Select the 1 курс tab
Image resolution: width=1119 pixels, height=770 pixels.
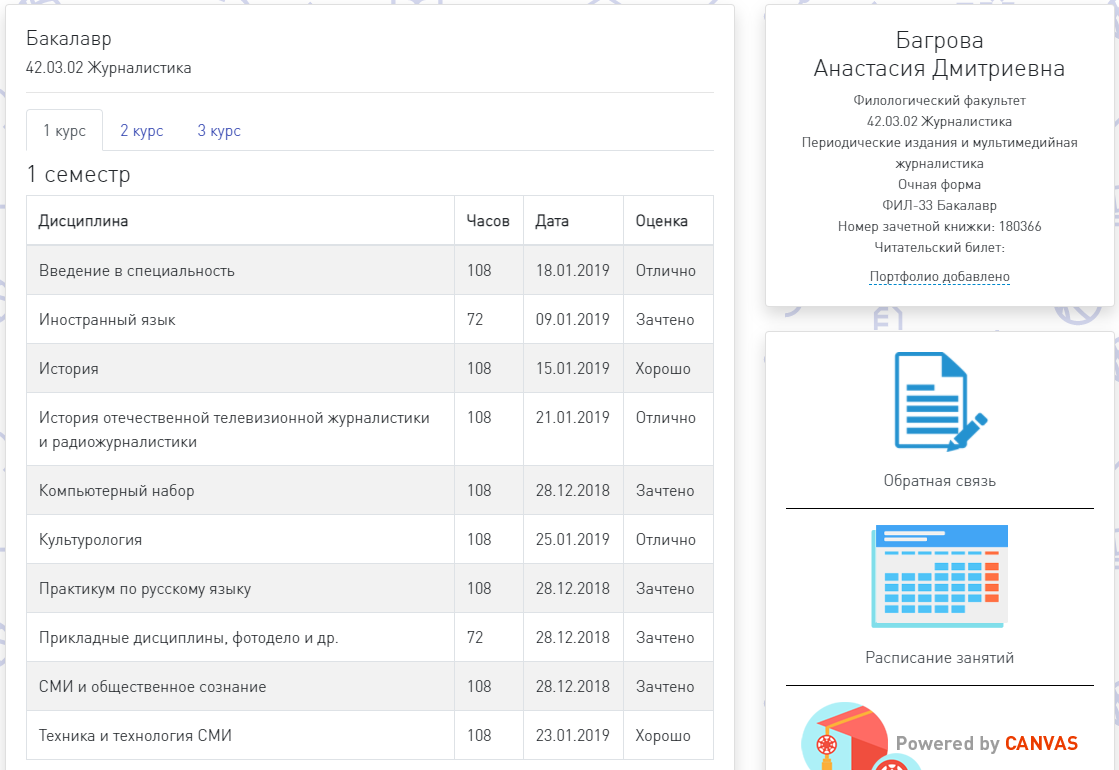pyautogui.click(x=64, y=131)
